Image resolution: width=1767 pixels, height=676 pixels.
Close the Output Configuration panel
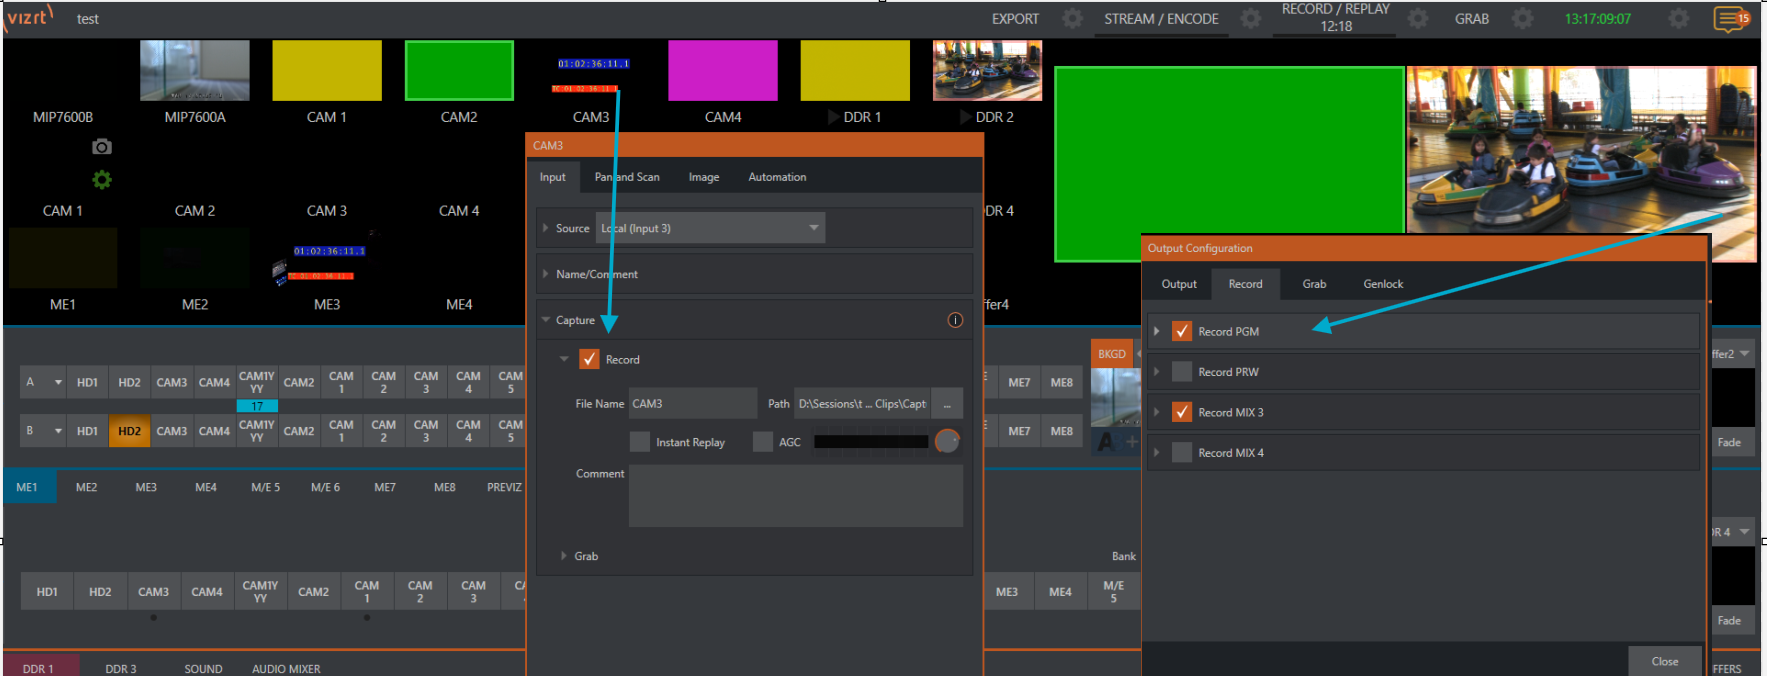[1664, 661]
